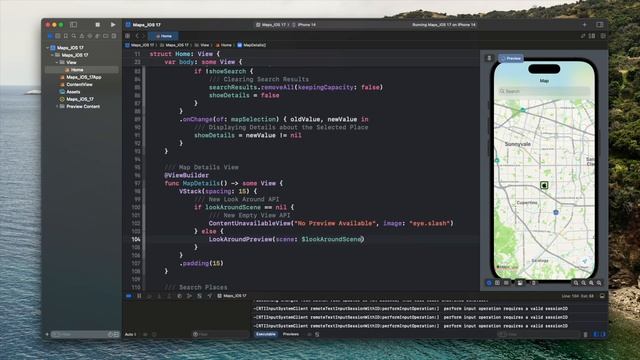640x360 pixels.
Task: Click the Maps_iOS 17 process in the debug bar
Action: coord(232,296)
